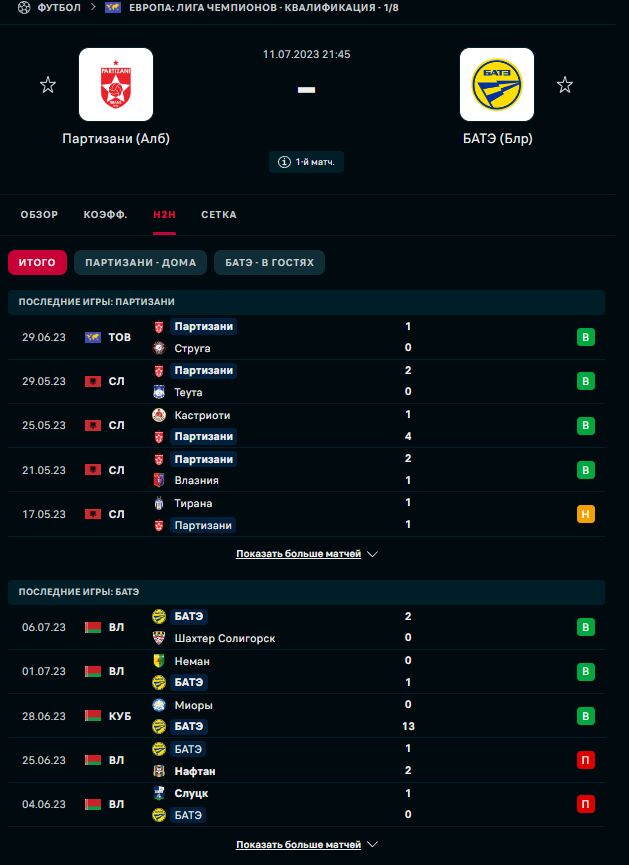Click the world flag icon in 29.06.23 row
This screenshot has width=629, height=865.
coord(93,337)
